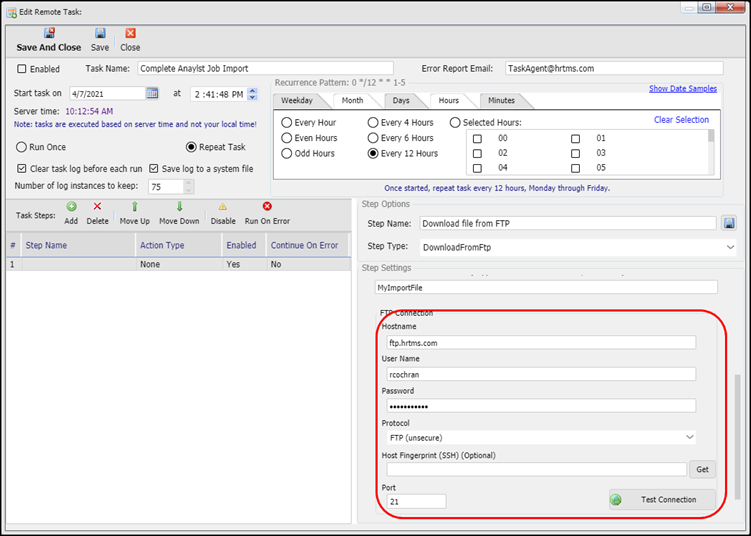The image size is (751, 536).
Task: Click the red Close toolbar icon
Action: [x=130, y=33]
